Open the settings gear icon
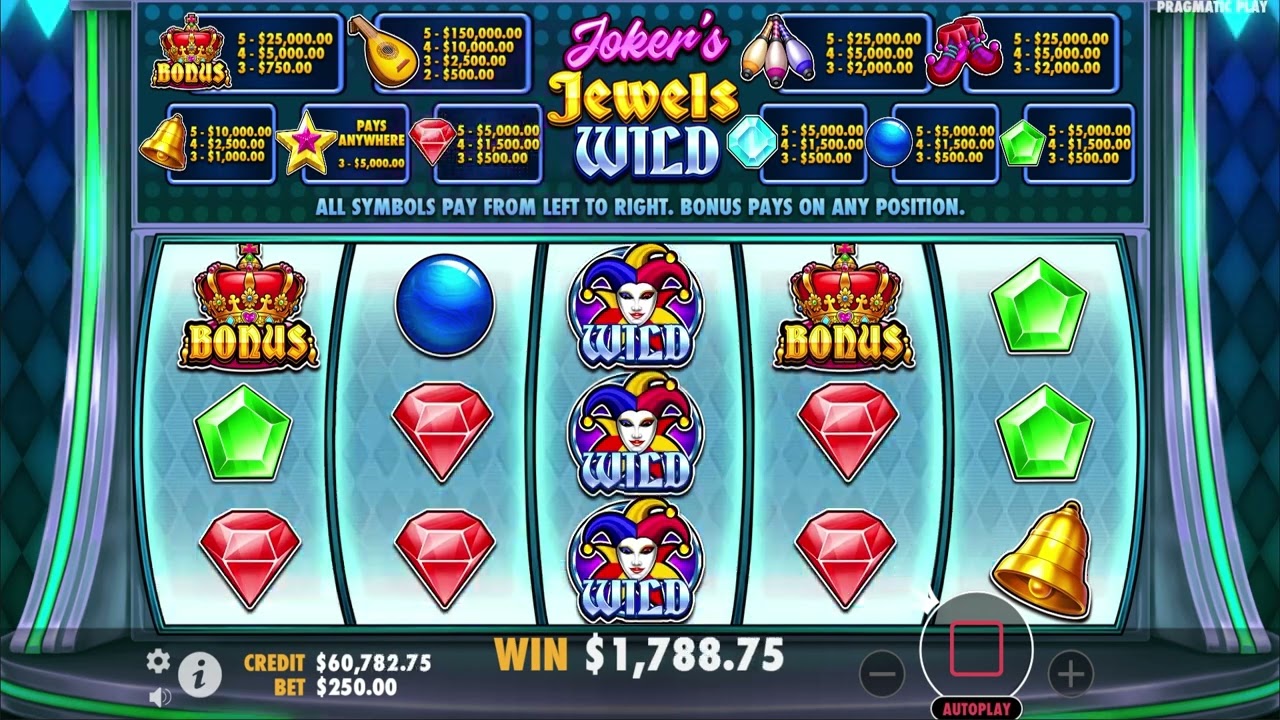The width and height of the screenshot is (1280, 720). point(158,661)
